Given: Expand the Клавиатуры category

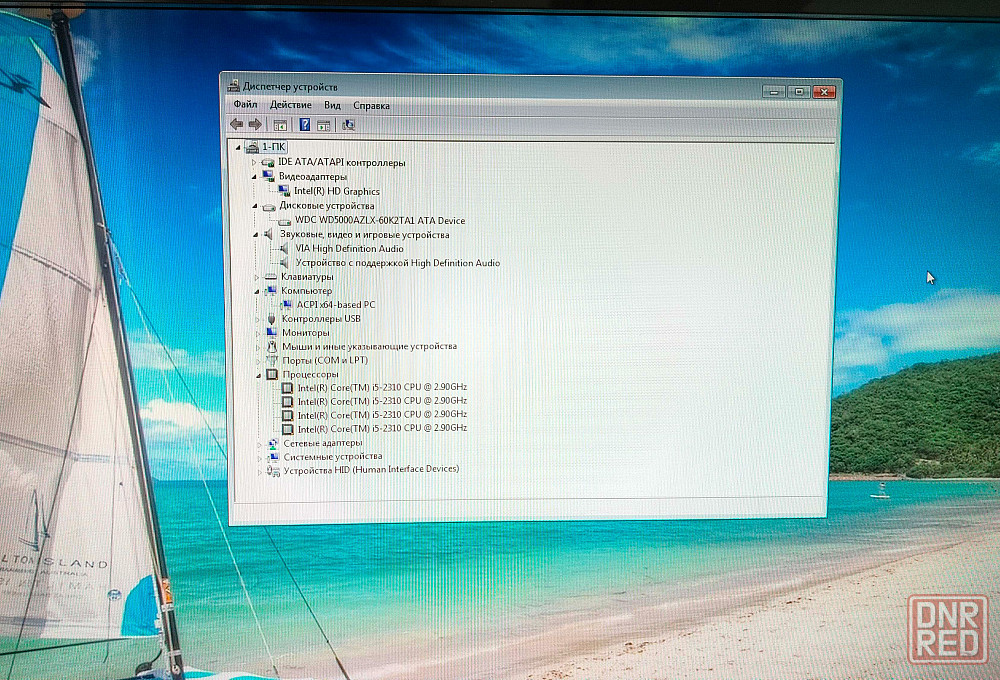Looking at the screenshot, I should coord(257,277).
